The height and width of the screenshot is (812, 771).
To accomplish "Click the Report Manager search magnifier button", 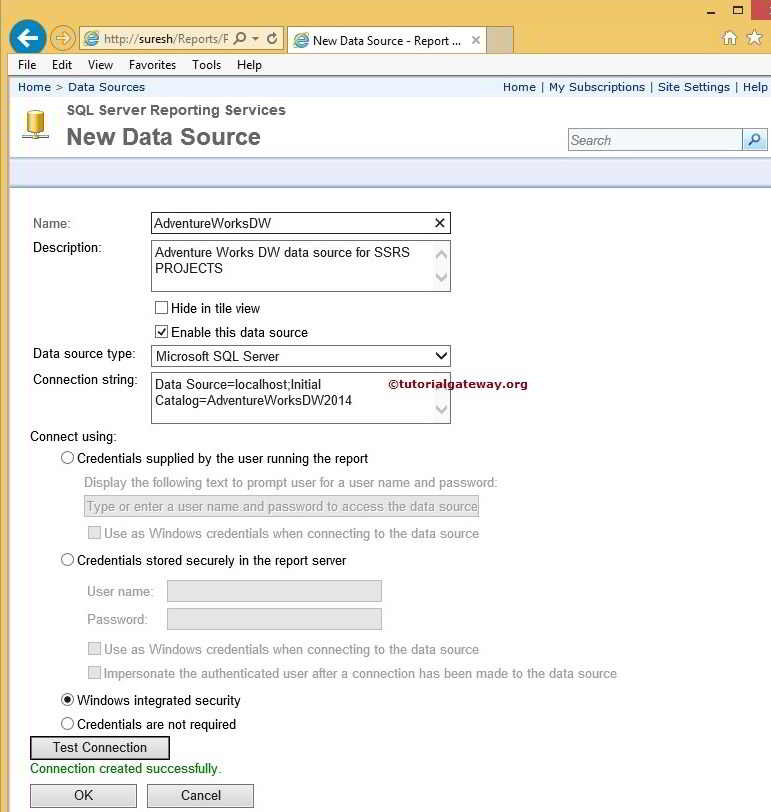I will (x=754, y=140).
